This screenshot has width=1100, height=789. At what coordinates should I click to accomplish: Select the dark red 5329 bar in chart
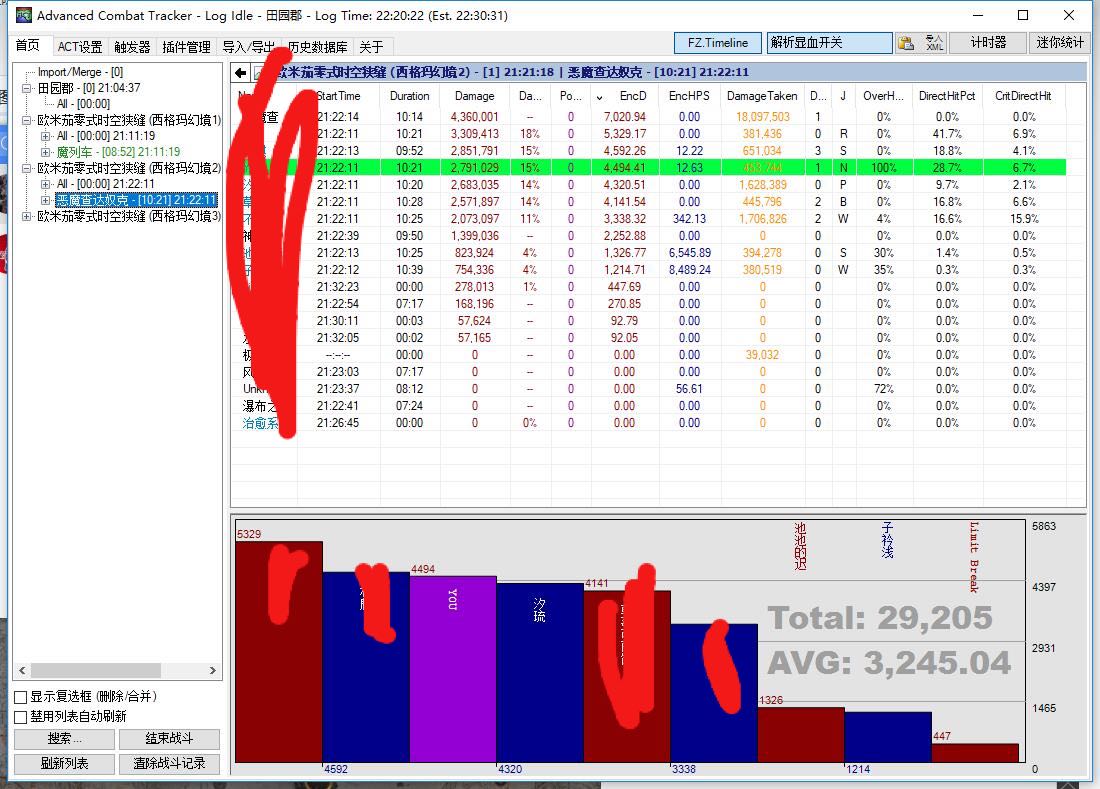(279, 652)
